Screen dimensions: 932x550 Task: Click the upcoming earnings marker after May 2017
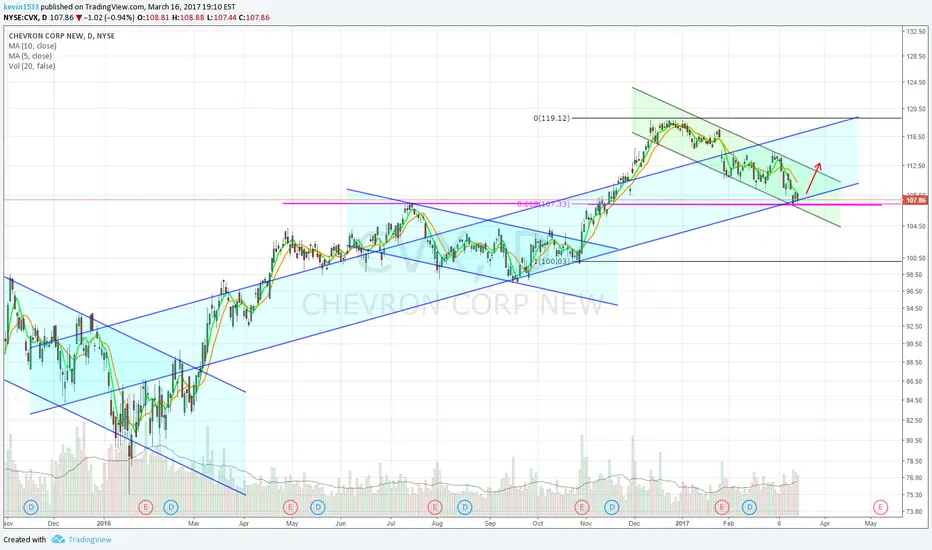point(880,507)
